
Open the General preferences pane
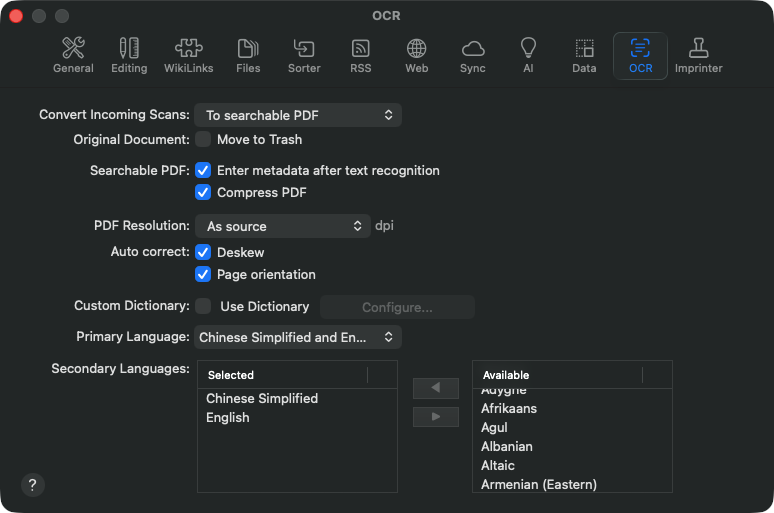73,55
